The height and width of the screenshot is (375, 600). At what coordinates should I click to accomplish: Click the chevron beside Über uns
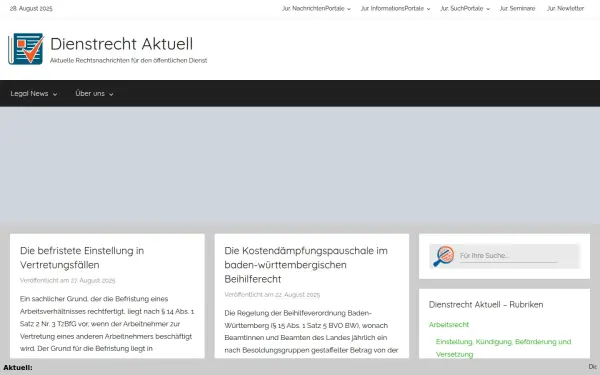point(111,94)
